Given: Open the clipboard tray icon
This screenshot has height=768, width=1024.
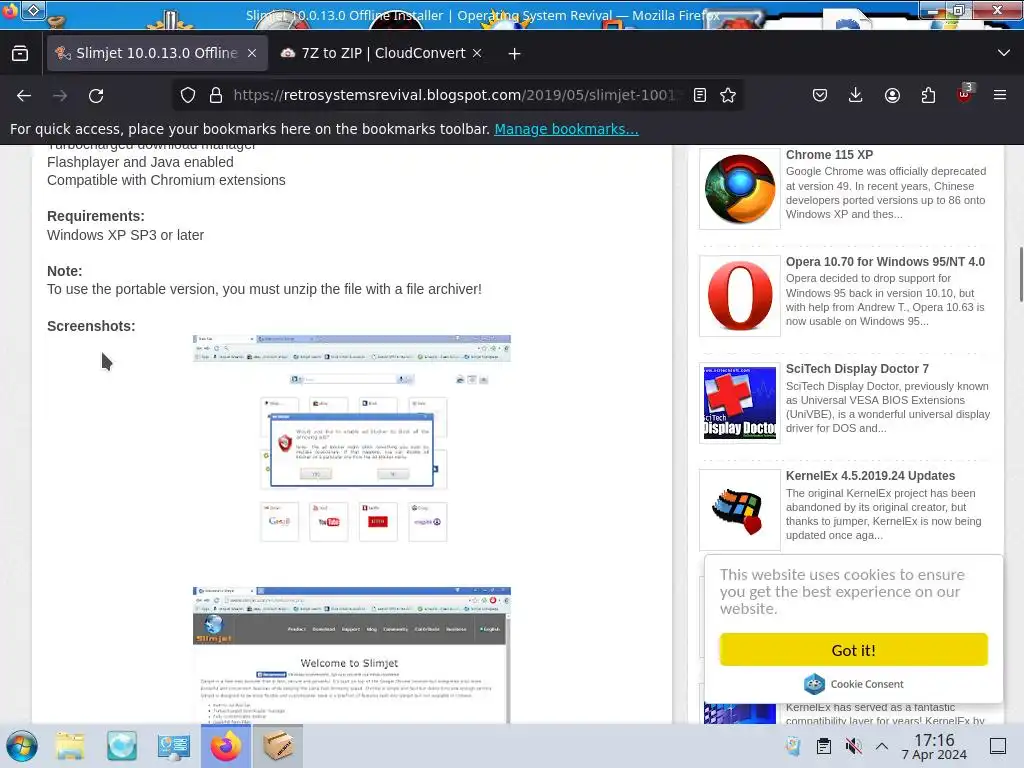Looking at the screenshot, I should tap(824, 746).
